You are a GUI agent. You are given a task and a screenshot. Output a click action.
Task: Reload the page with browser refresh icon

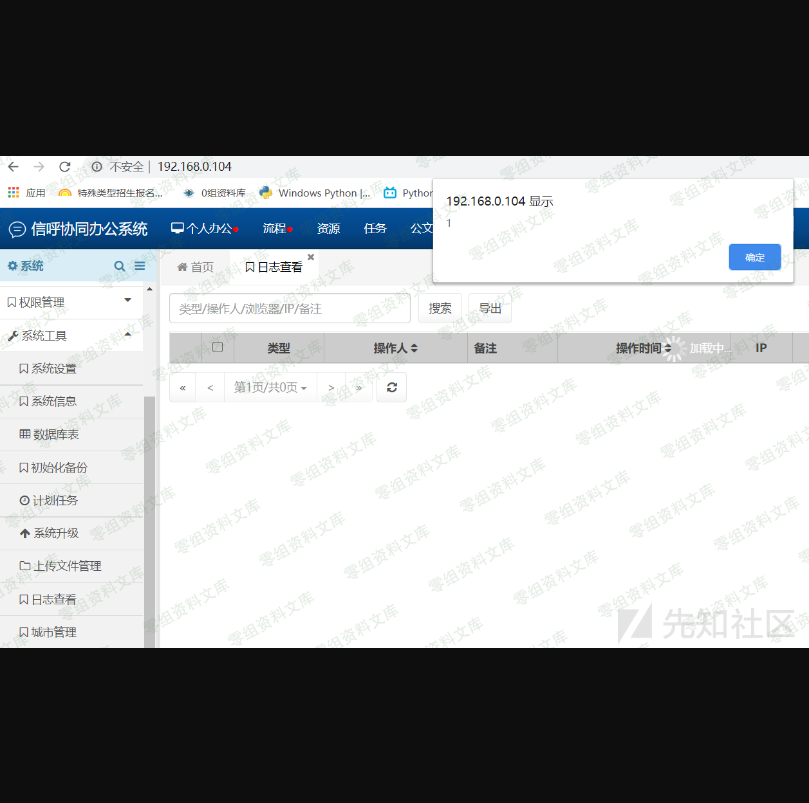coord(65,167)
